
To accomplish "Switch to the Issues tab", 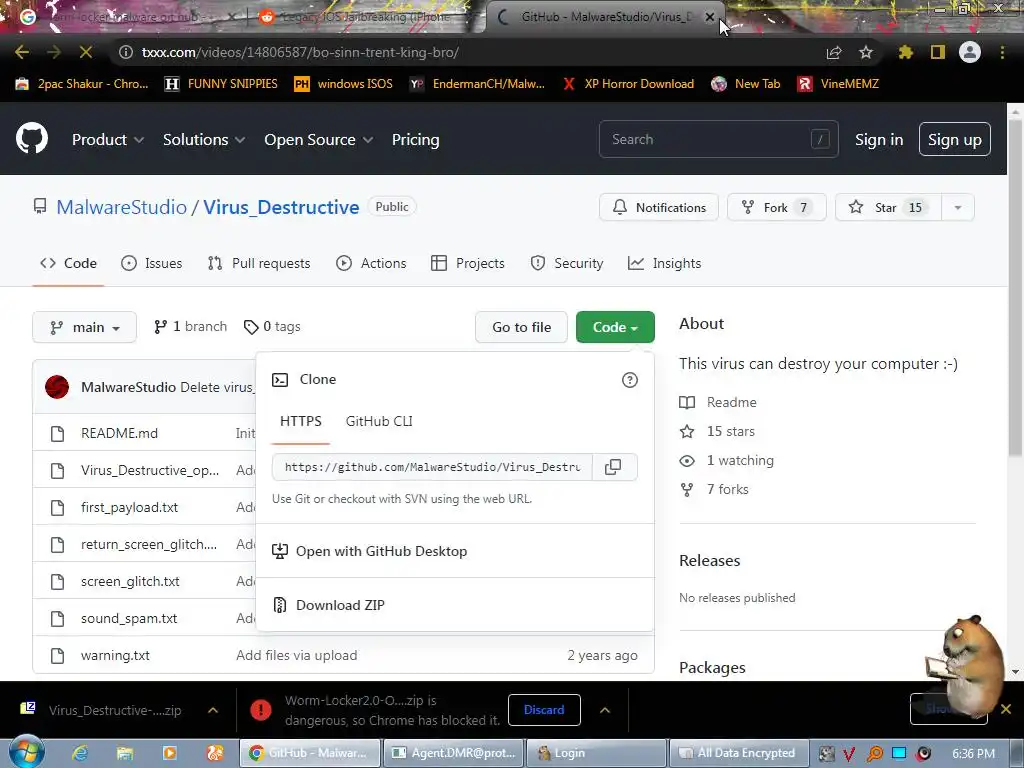I will point(152,263).
